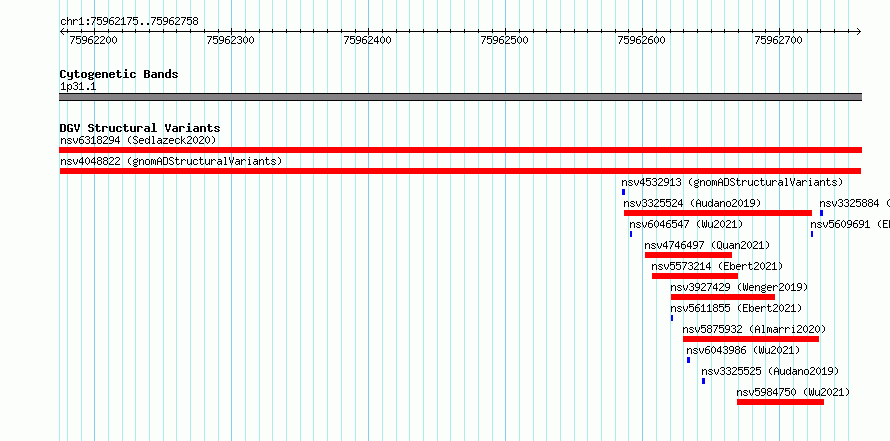Viewport: 890px width, 441px height.
Task: Select the red bar under nsv5573214
Action: (695, 276)
